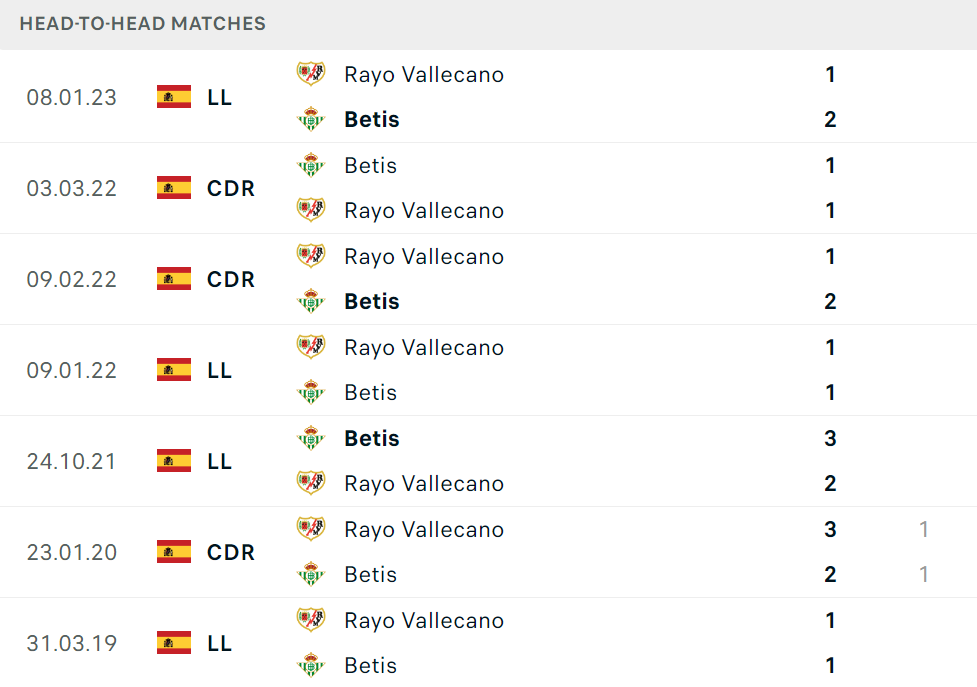Select the CDR label for 09.02.22 match
This screenshot has height=687, width=977.
click(x=231, y=279)
